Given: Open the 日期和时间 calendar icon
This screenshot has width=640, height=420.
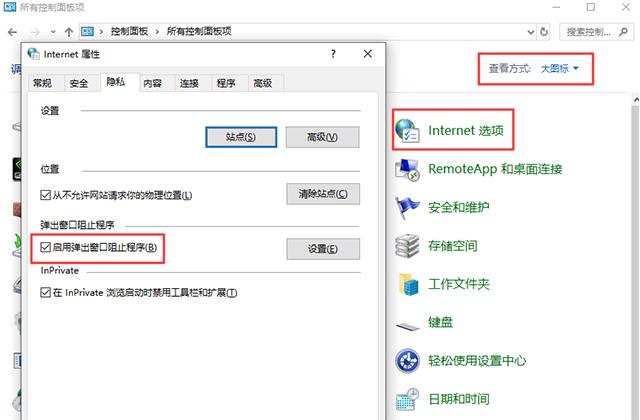Looking at the screenshot, I should click(x=407, y=399).
